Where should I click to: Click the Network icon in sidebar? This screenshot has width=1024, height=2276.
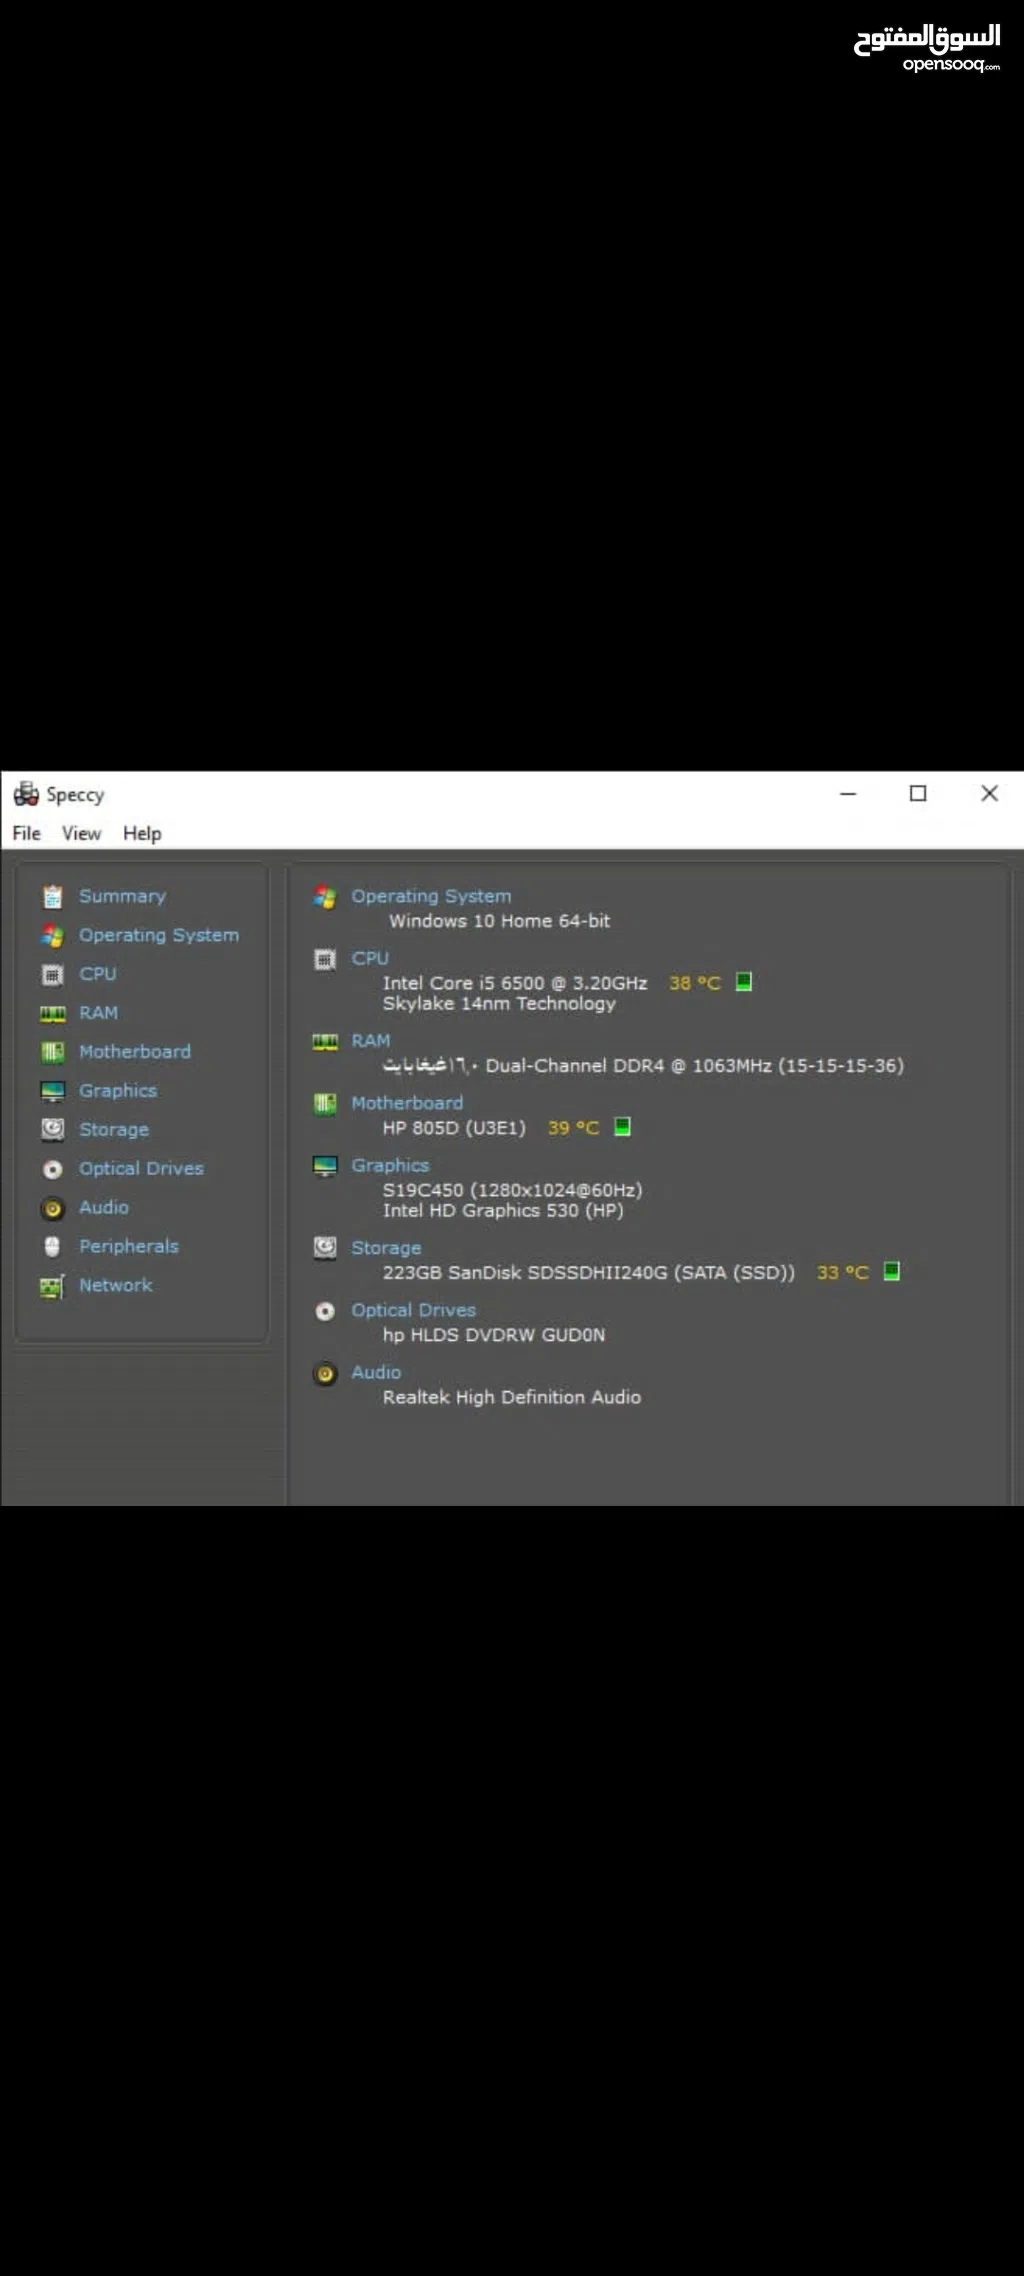(53, 1286)
